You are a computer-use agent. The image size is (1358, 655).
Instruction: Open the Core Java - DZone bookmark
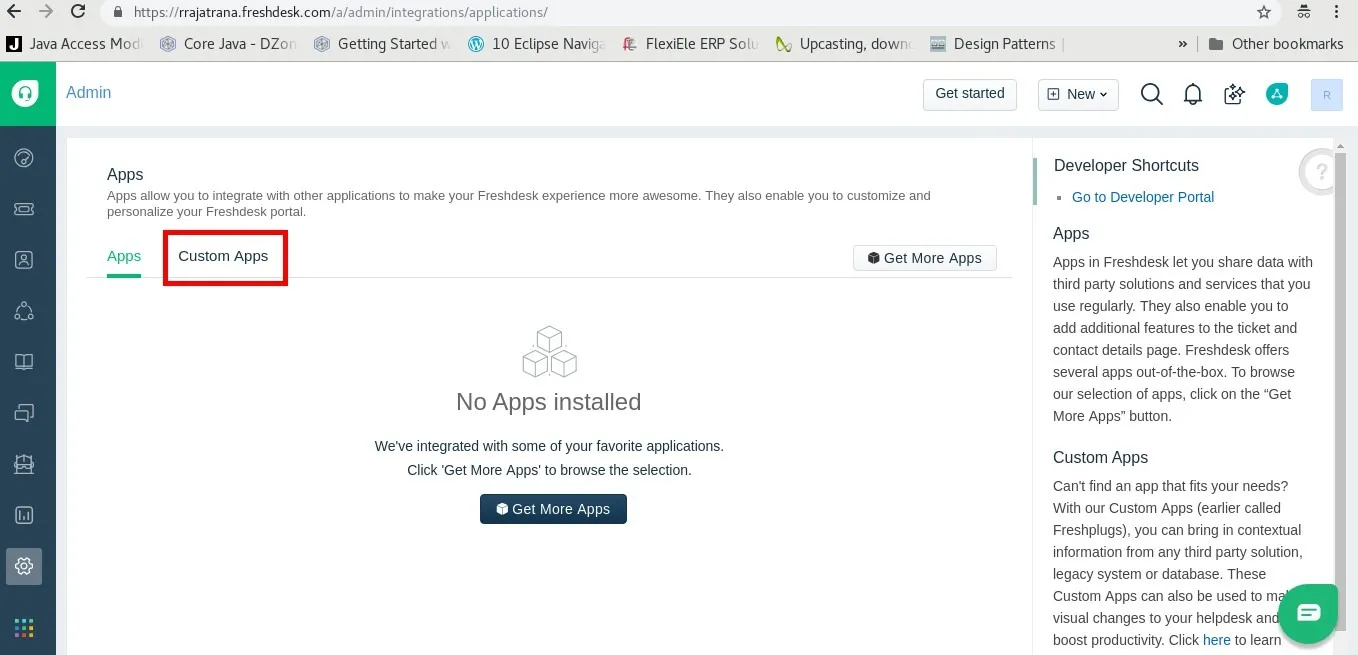click(228, 44)
